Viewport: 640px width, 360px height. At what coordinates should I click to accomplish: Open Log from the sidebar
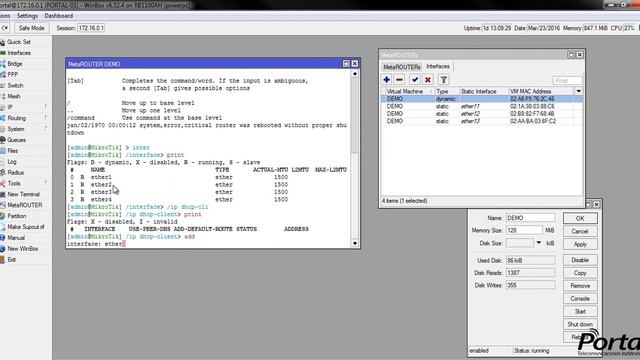[x=12, y=162]
